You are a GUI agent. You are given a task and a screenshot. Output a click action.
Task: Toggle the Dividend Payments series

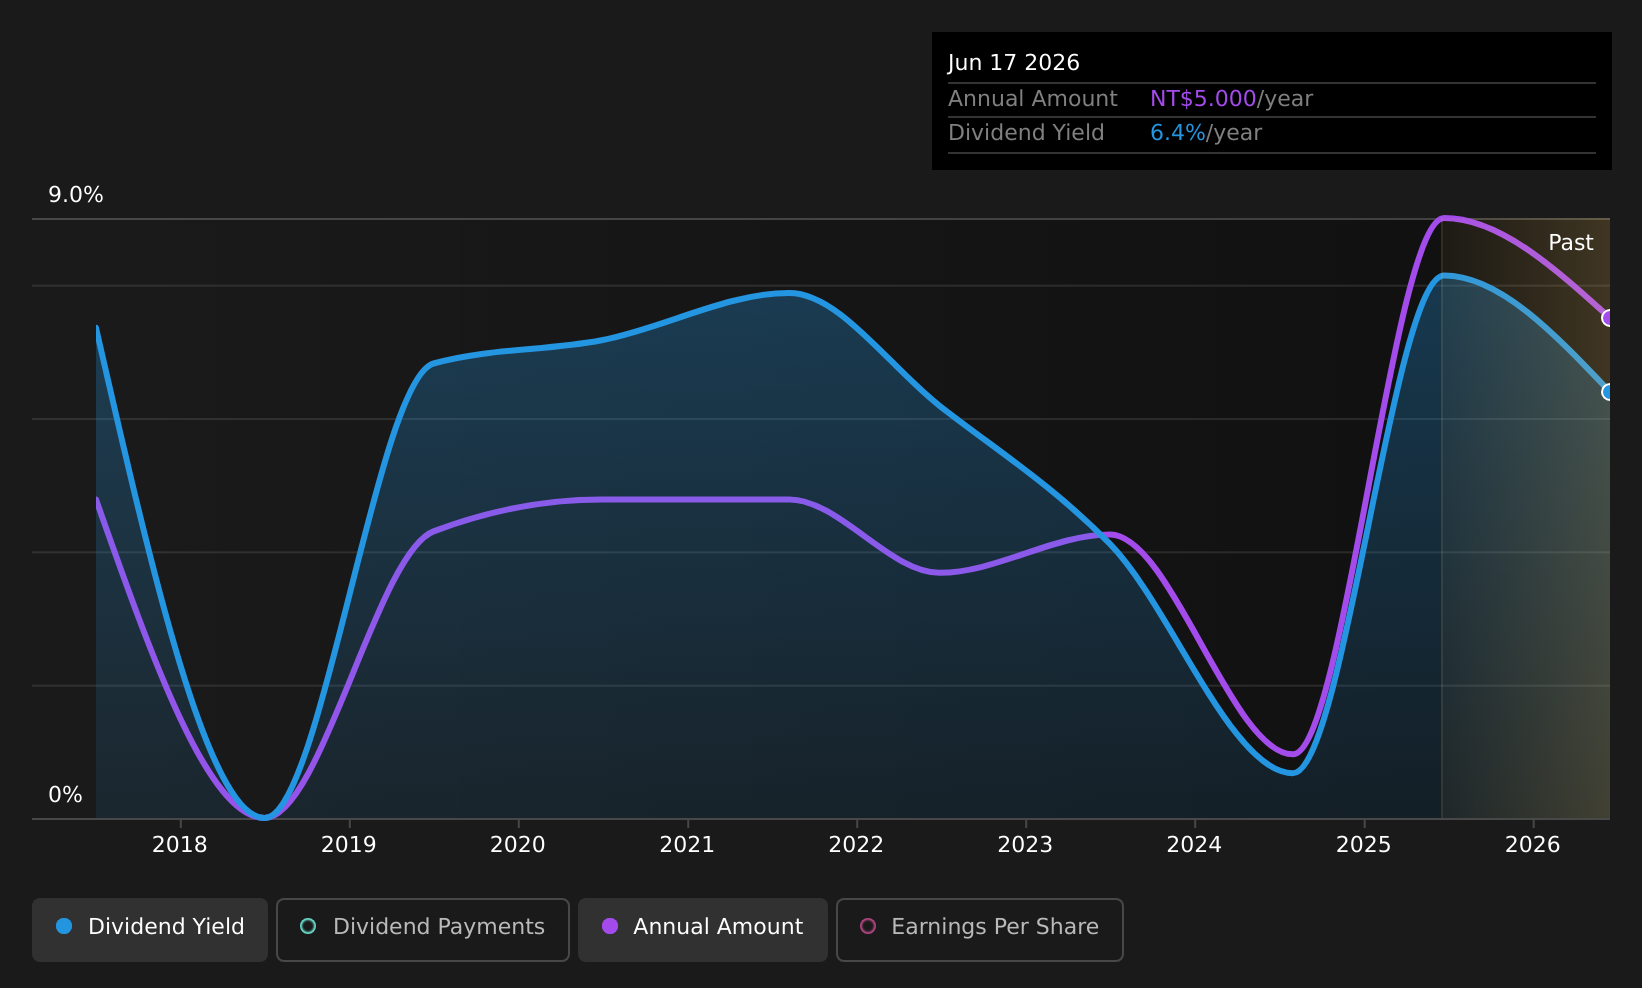pos(423,929)
